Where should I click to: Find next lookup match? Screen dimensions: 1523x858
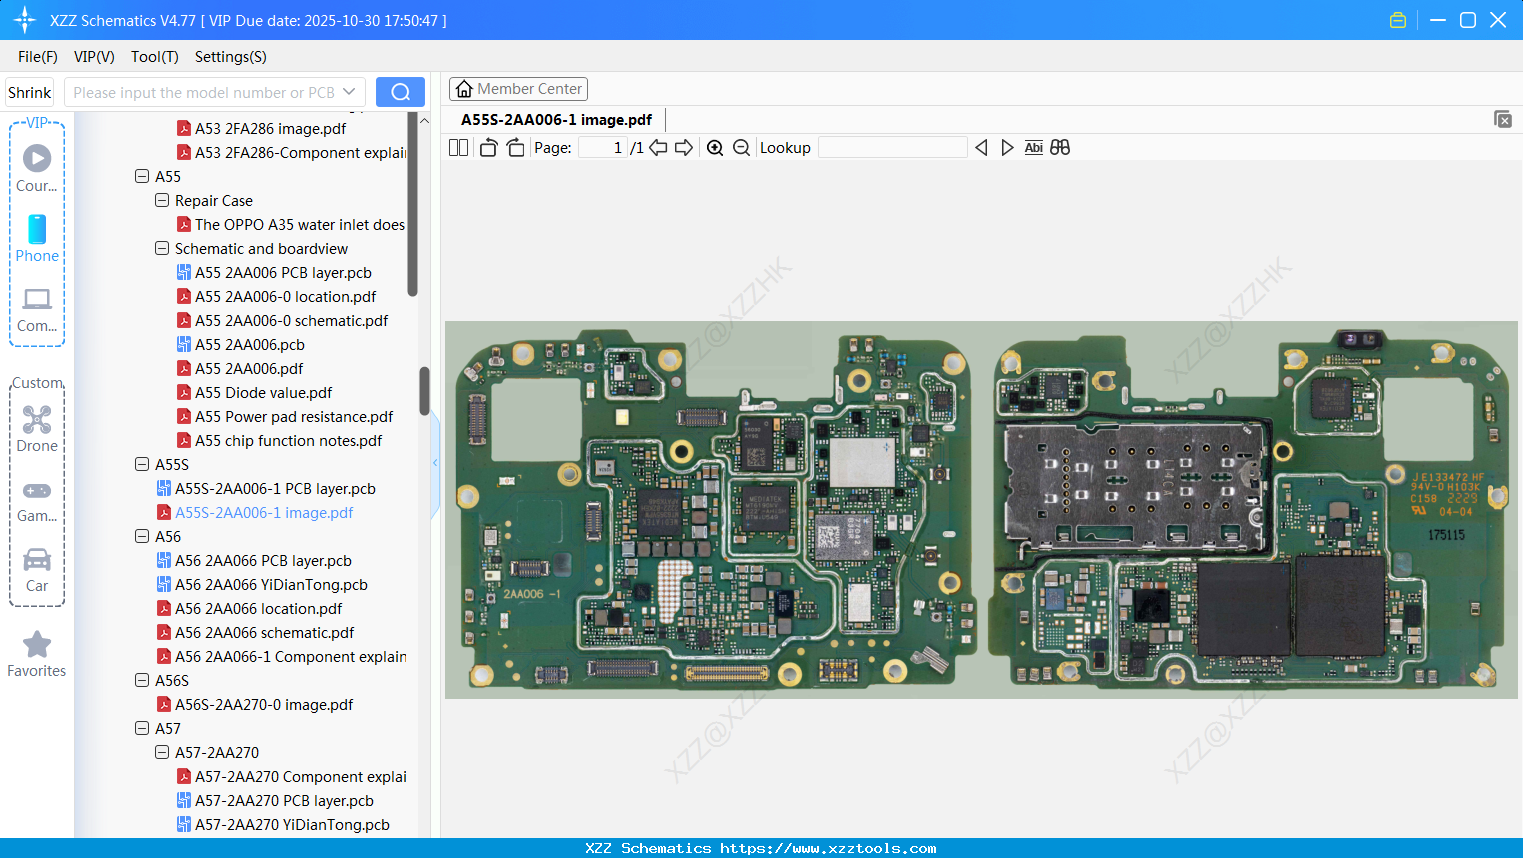point(1007,148)
